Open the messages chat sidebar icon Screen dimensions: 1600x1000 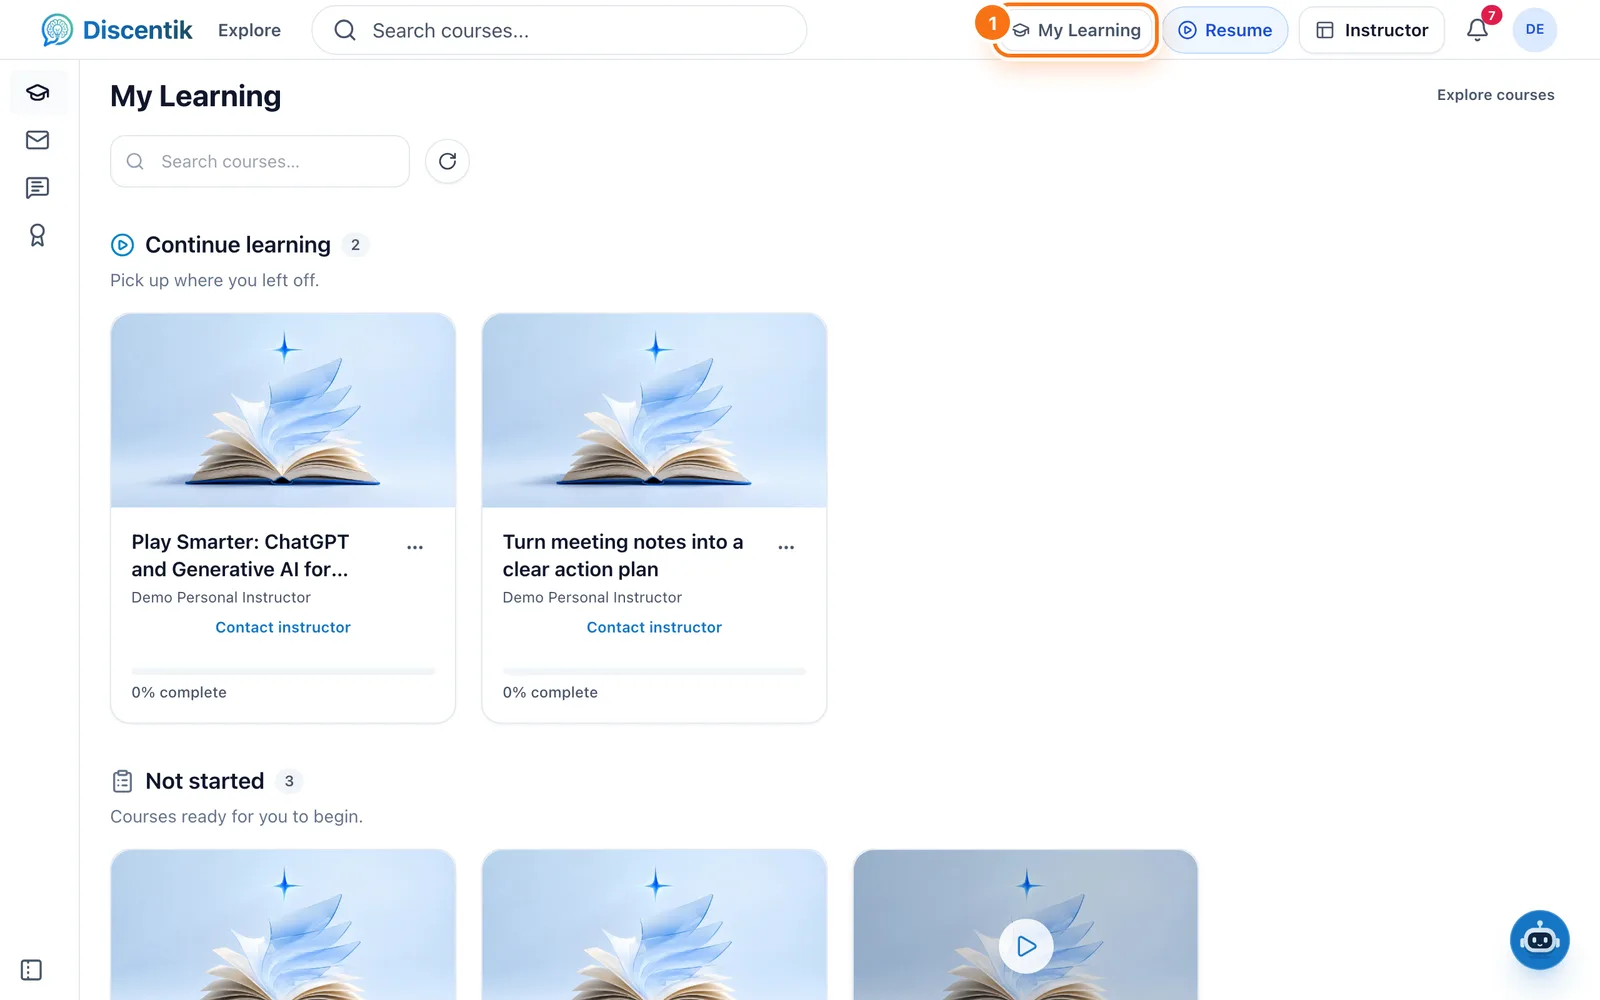38,188
